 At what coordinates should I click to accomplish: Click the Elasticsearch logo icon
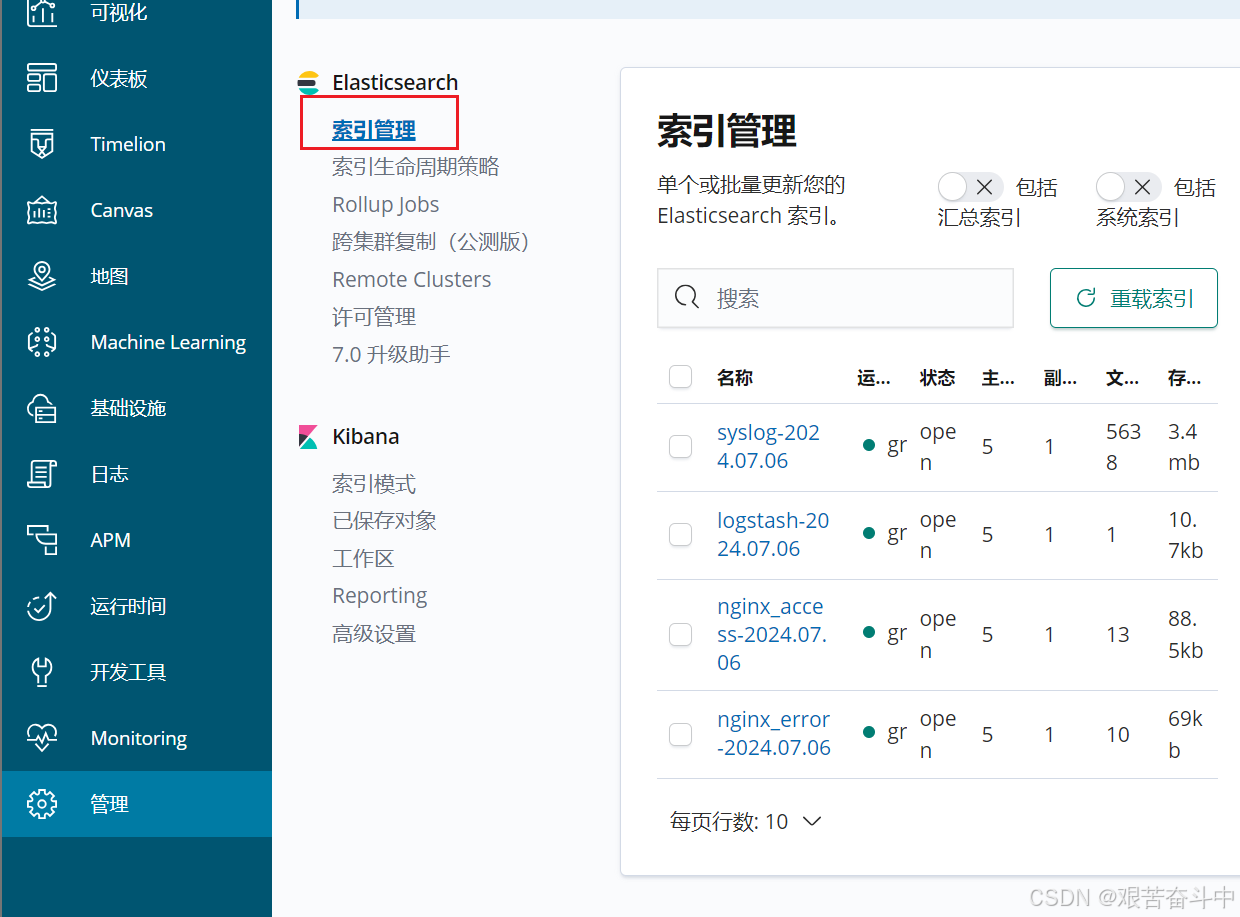pyautogui.click(x=309, y=83)
